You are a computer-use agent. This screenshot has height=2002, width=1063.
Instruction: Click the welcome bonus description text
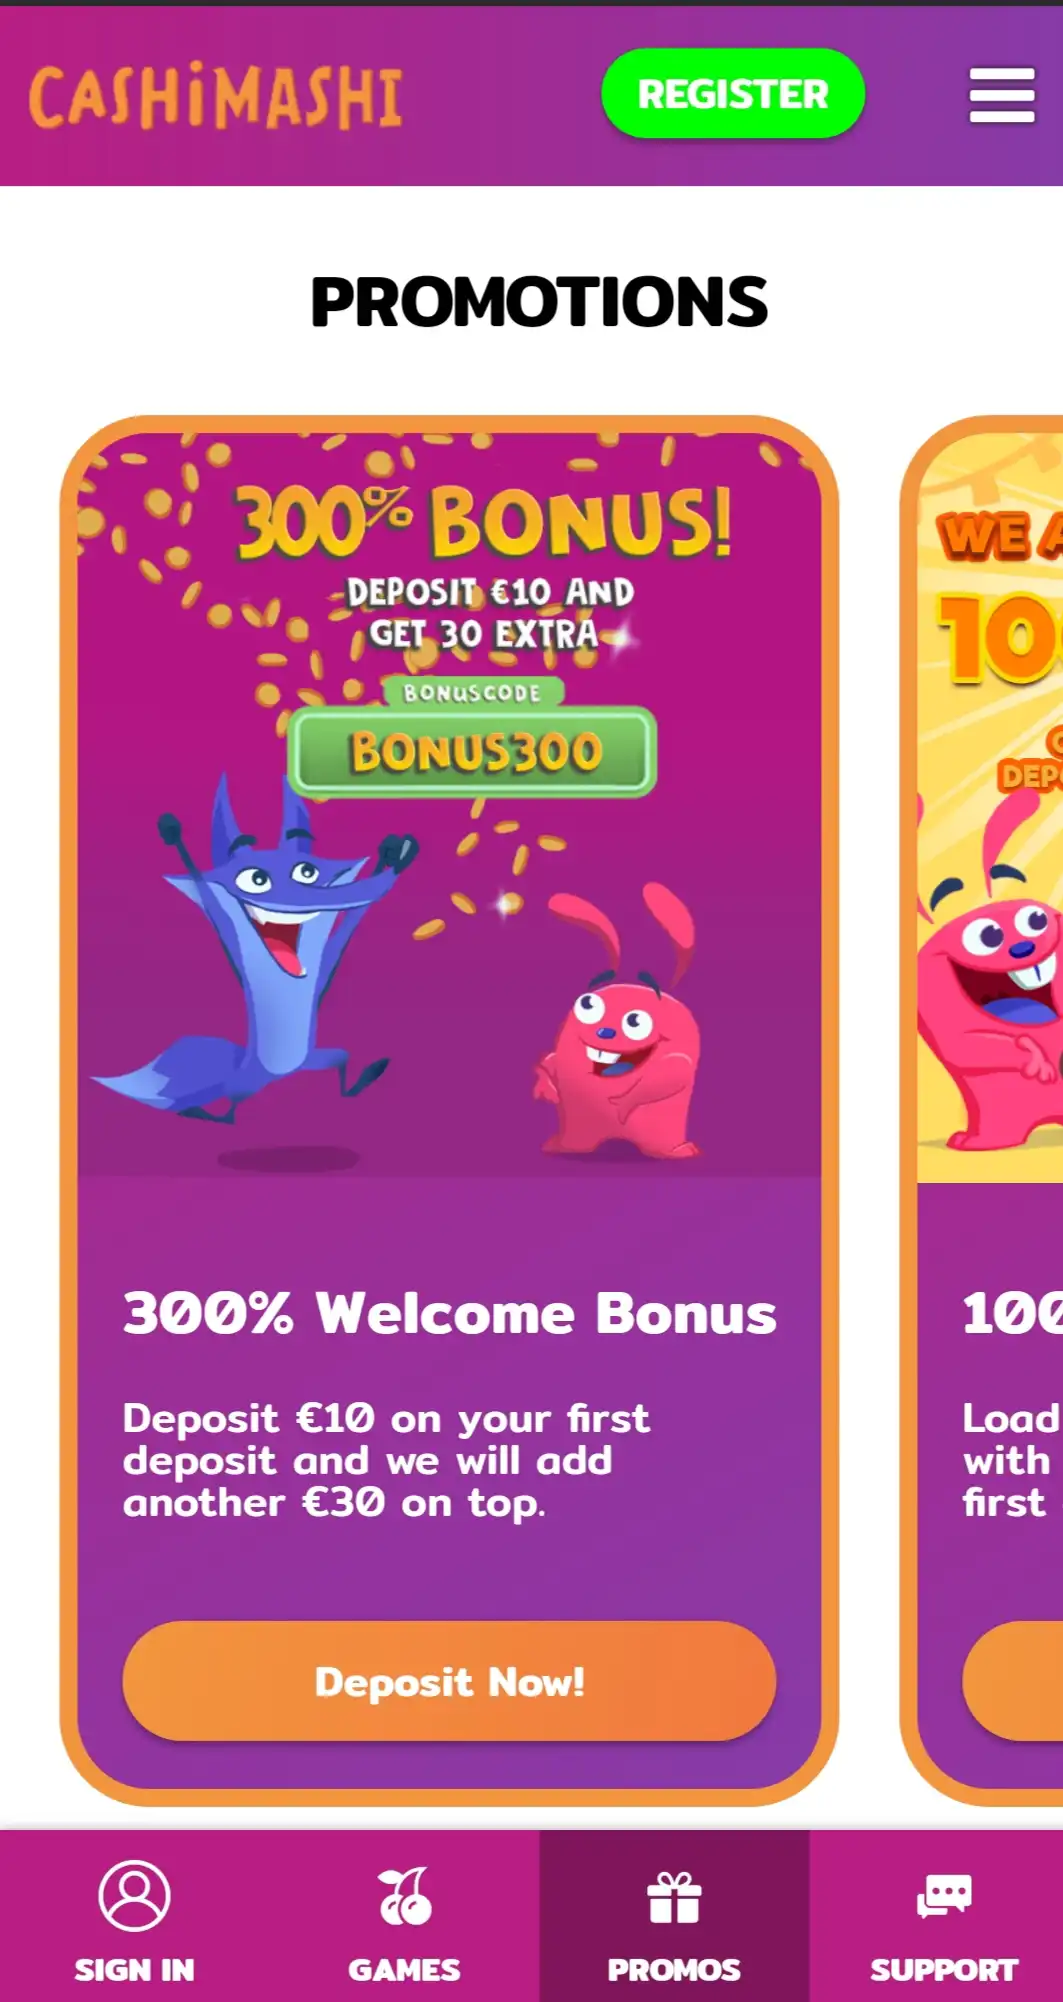386,1460
